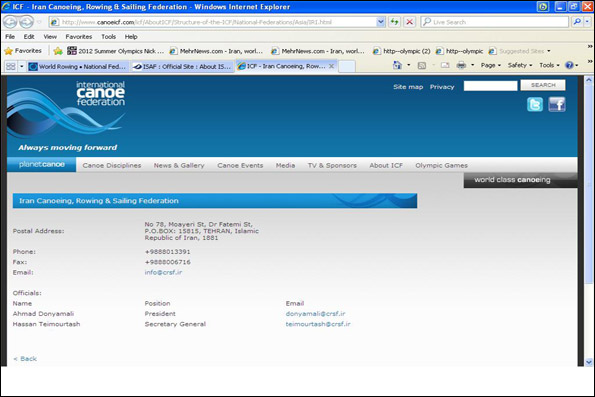Screen dimensions: 595x397
Task: Switch to World Rowing National Fed tab
Action: [x=78, y=66]
